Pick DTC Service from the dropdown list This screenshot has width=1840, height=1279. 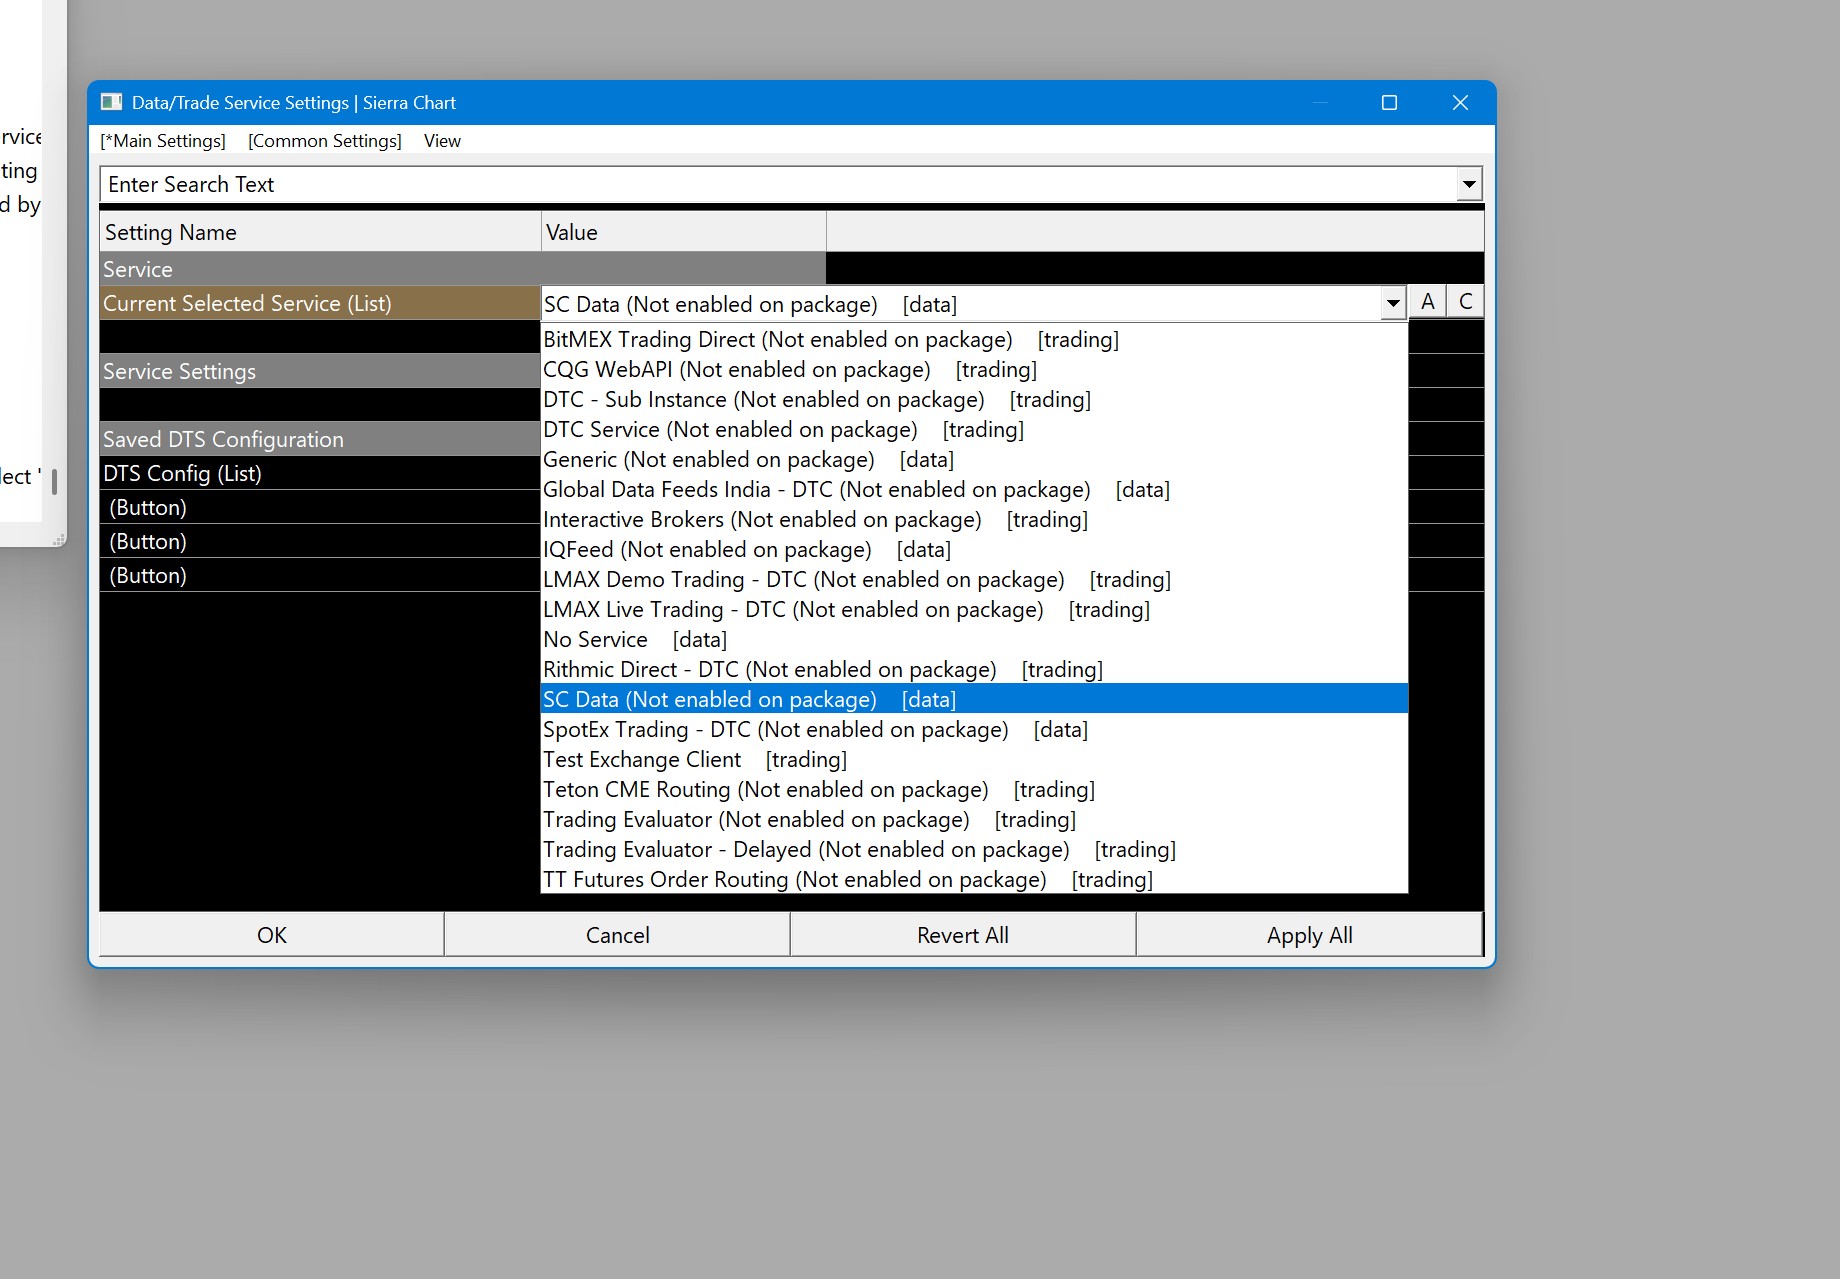point(974,429)
